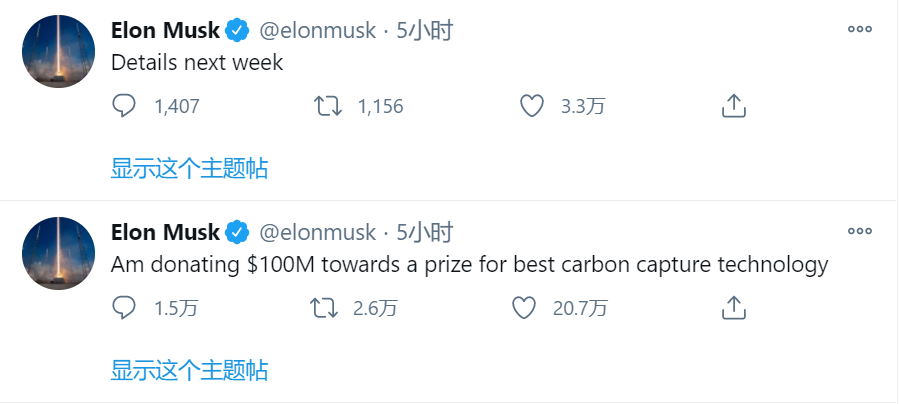899x404 pixels.
Task: Open Elon Musk name on second tweet
Action: [164, 233]
